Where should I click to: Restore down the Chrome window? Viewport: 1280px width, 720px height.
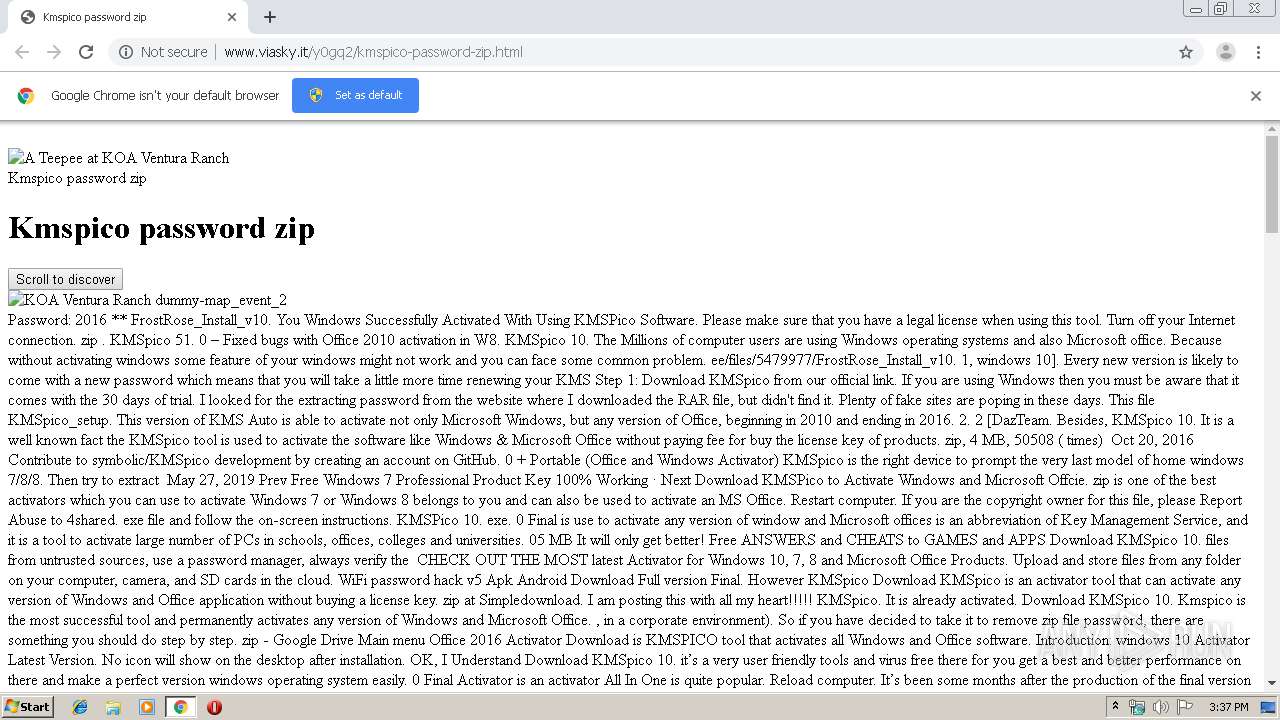click(1221, 9)
